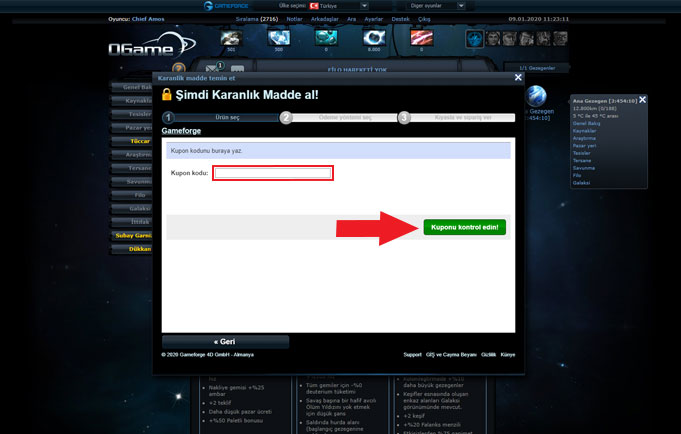Open the Diğer oyunlar dropdown
681x434 pixels.
coord(436,6)
